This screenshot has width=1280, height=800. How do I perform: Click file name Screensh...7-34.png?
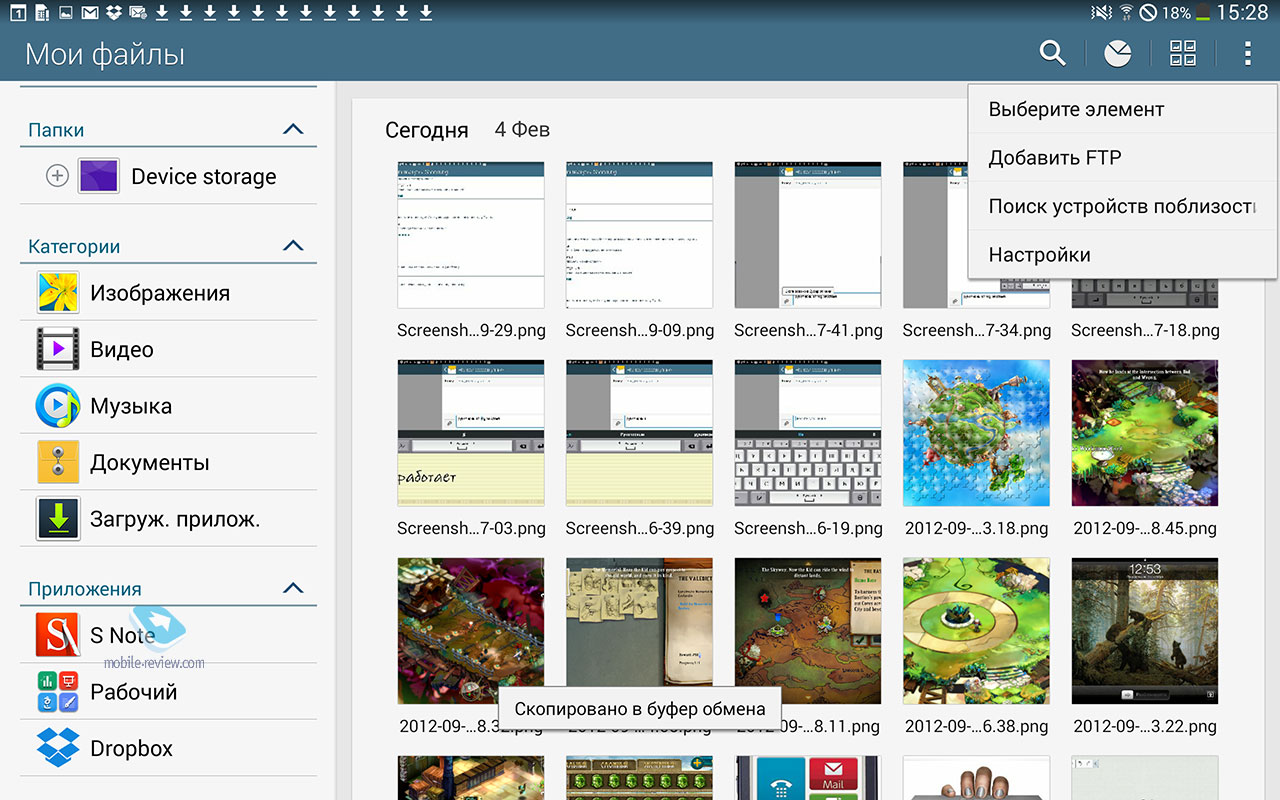pos(977,330)
